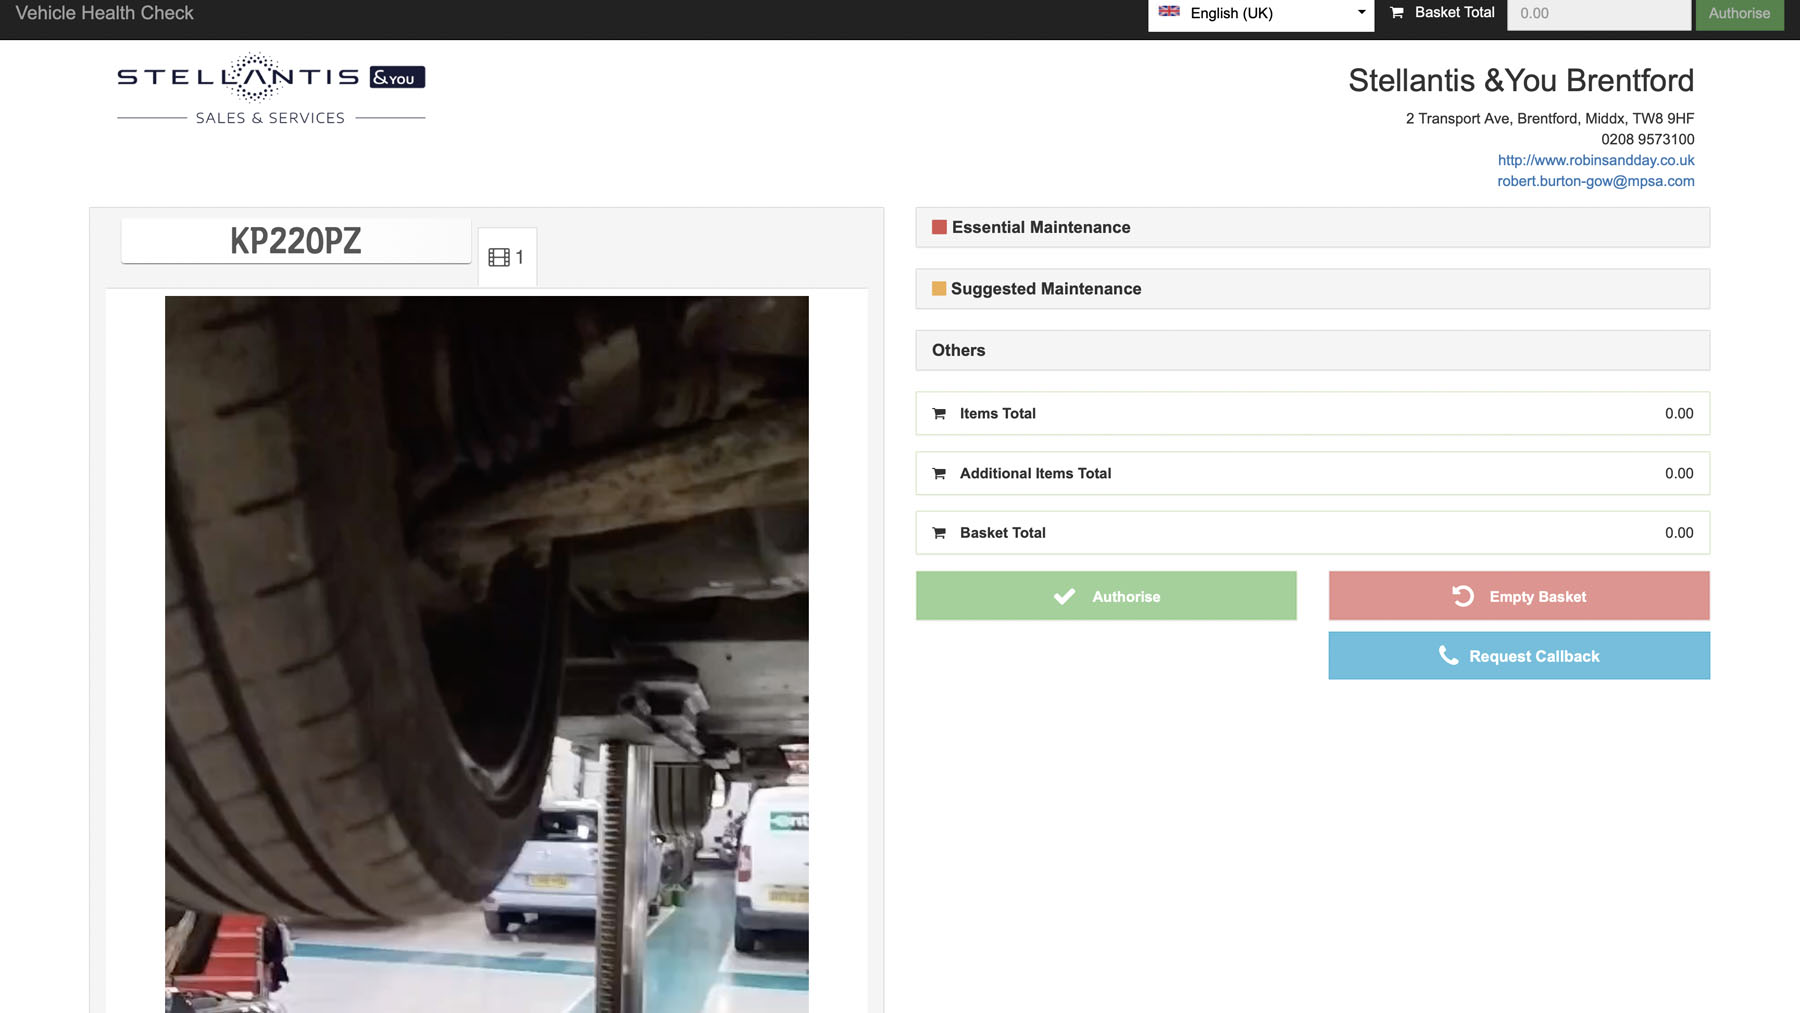1800x1013 pixels.
Task: Open the video tab with film icon
Action: [507, 257]
